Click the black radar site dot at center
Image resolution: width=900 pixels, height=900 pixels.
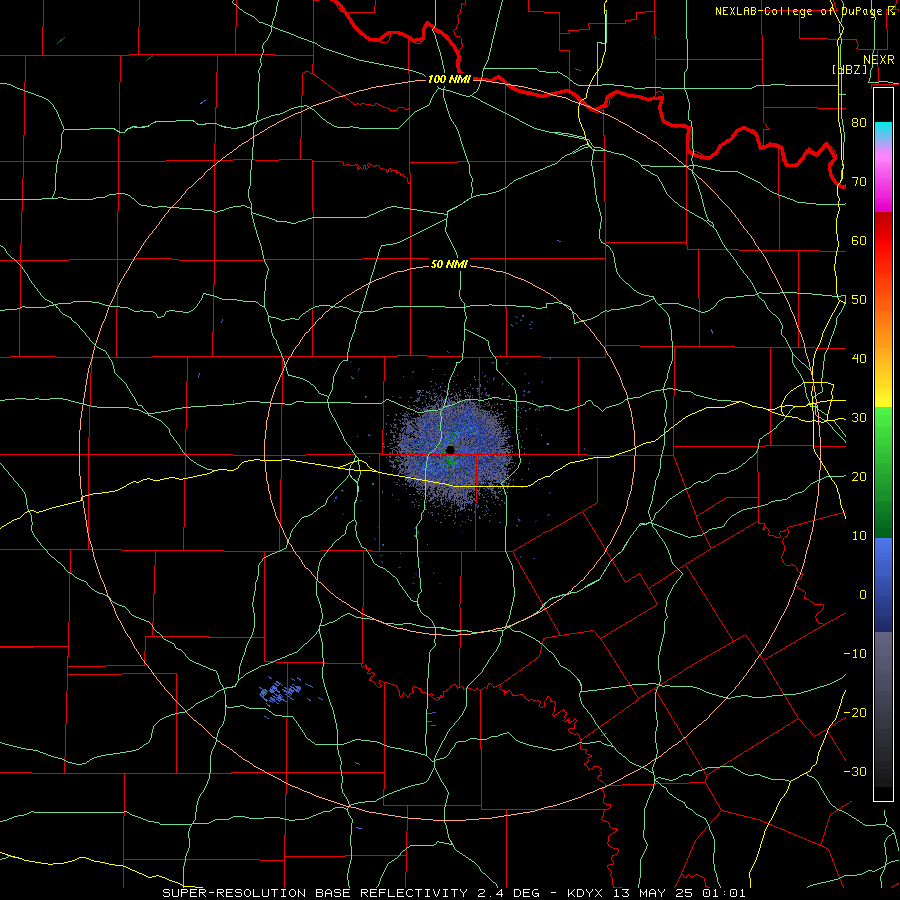pos(450,449)
